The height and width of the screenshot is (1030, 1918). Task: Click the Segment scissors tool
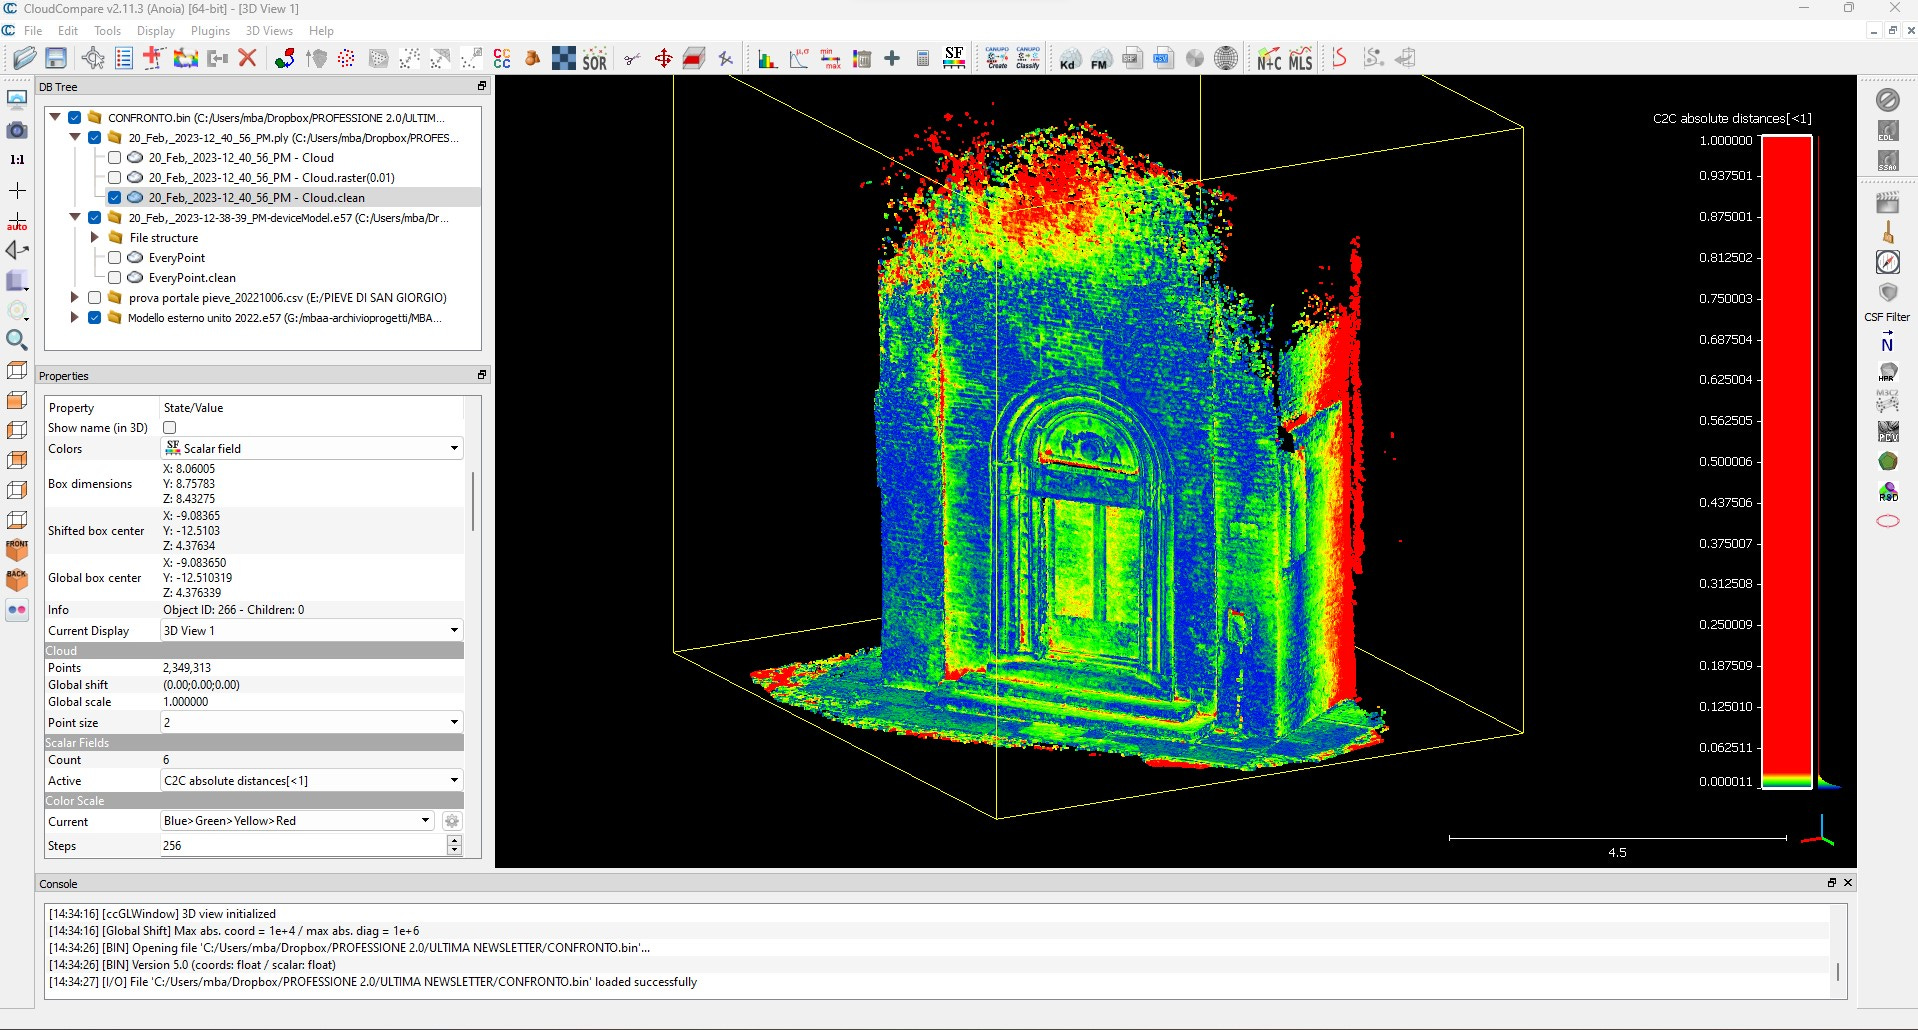(x=632, y=59)
